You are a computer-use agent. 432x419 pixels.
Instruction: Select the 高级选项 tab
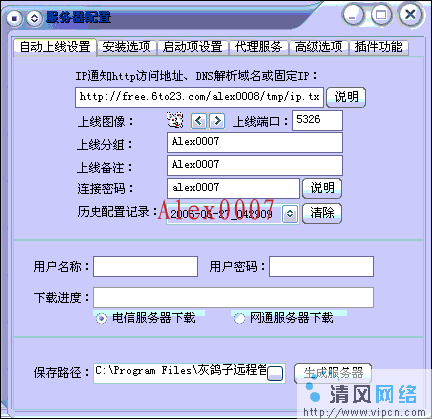(318, 47)
